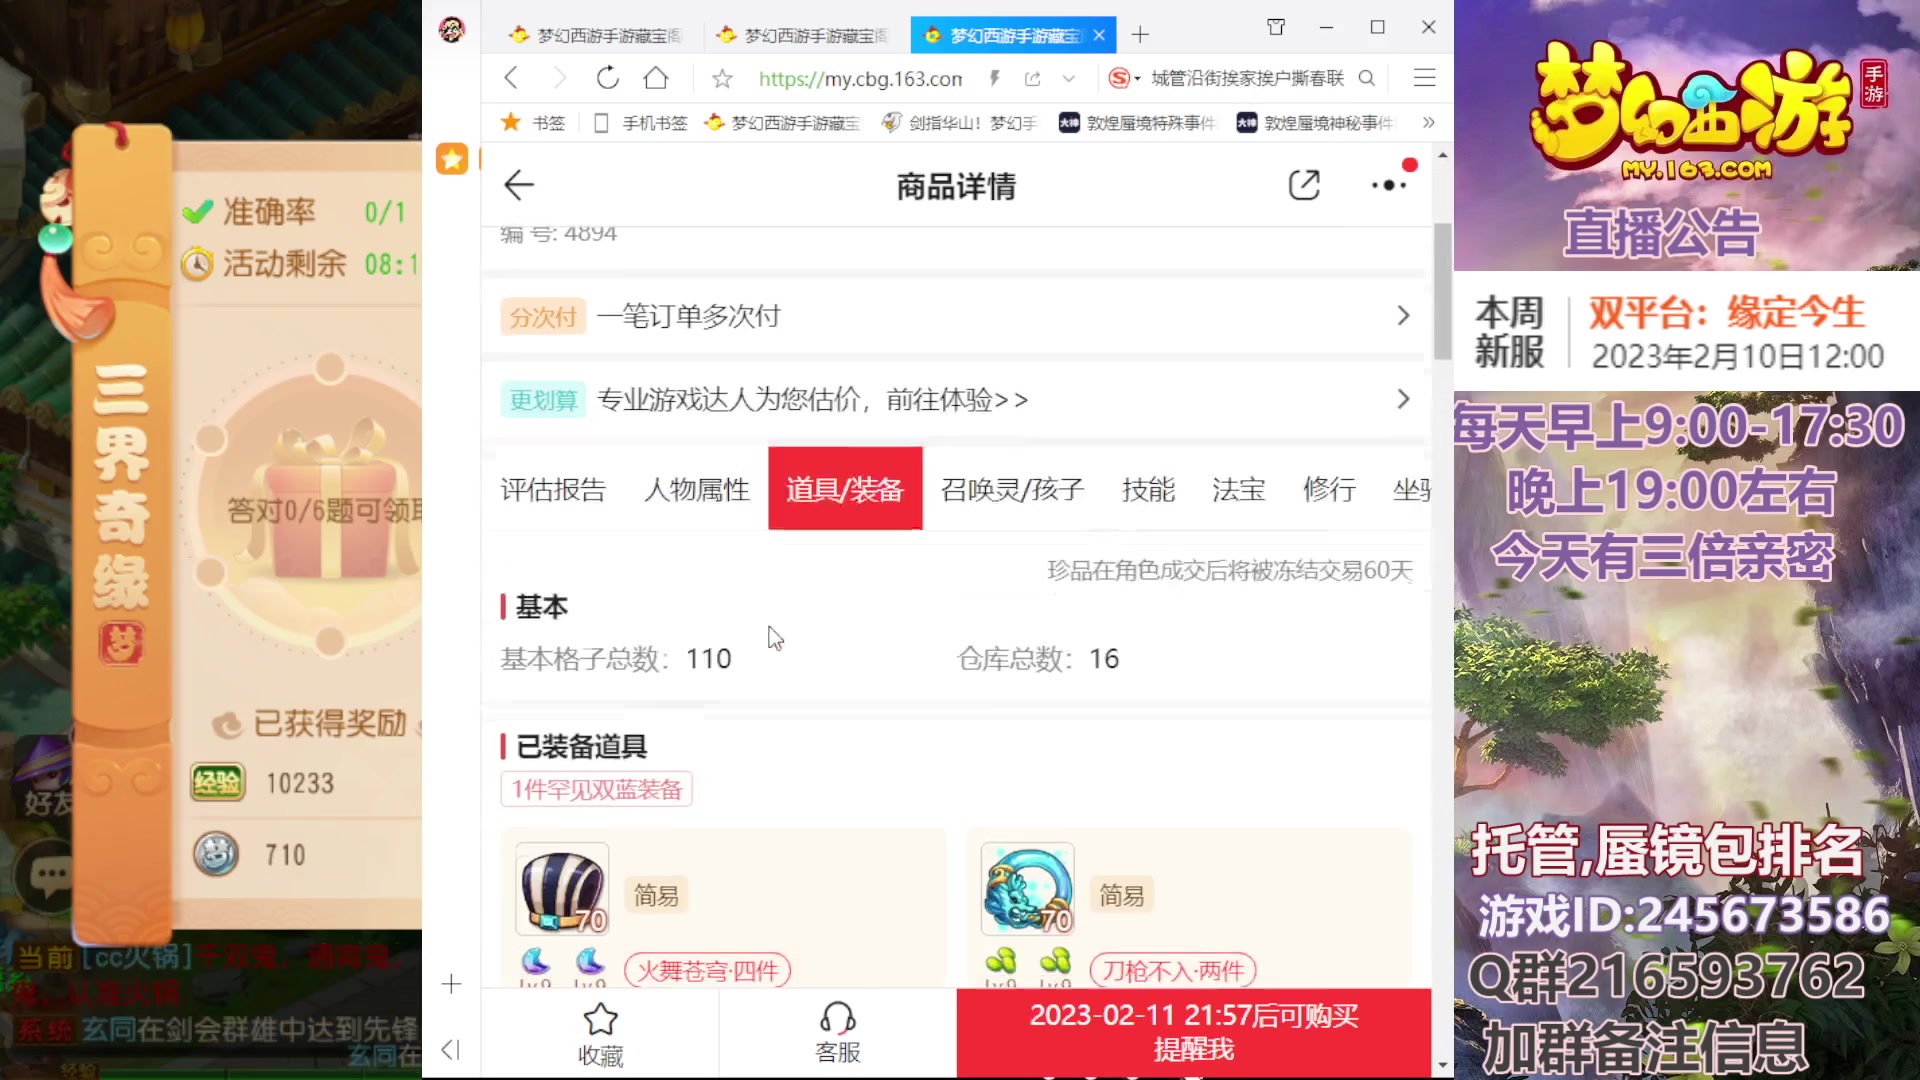The height and width of the screenshot is (1080, 1920).
Task: Open the Sogou search engine selector
Action: pos(1124,78)
